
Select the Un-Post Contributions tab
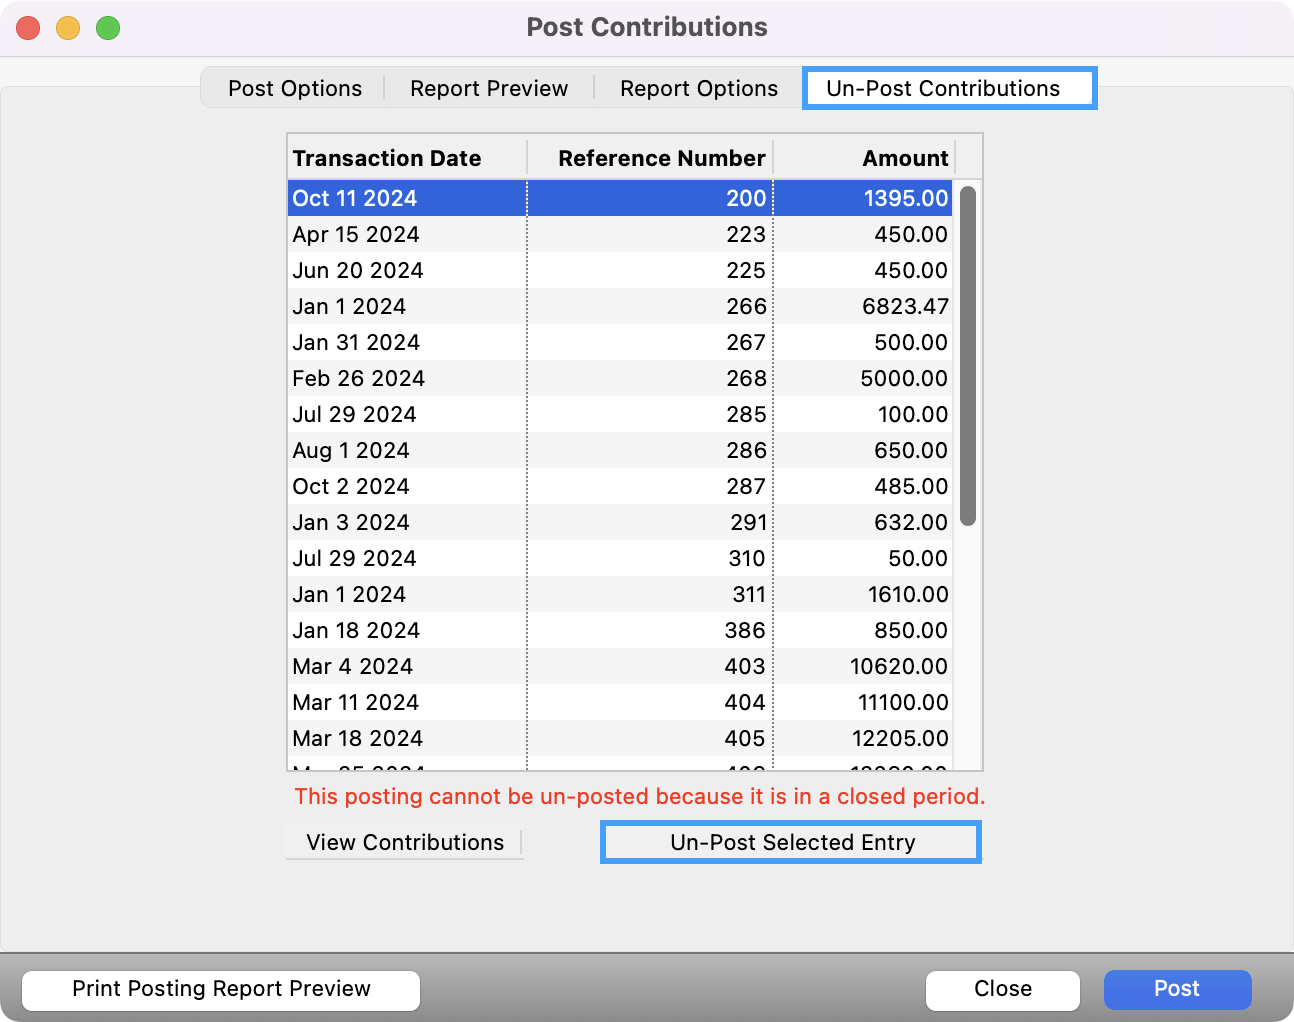(948, 88)
